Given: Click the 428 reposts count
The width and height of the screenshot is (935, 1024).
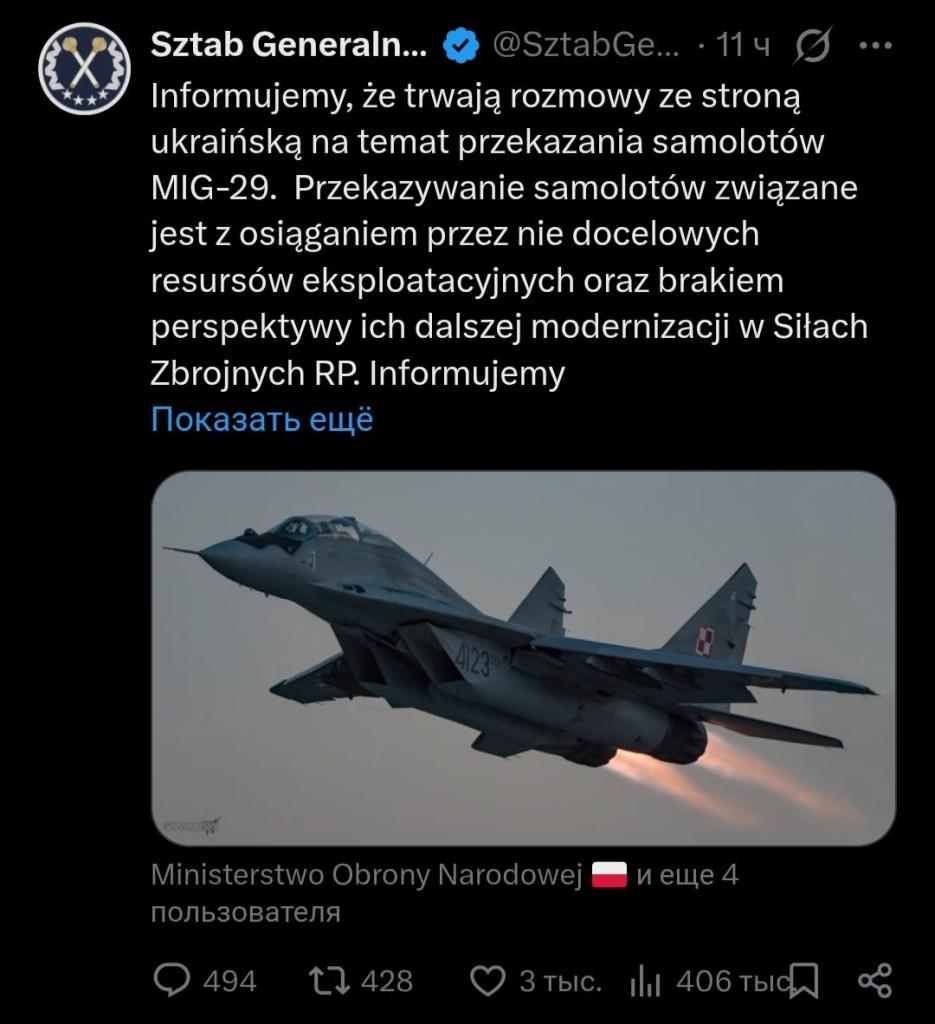Looking at the screenshot, I should (386, 982).
